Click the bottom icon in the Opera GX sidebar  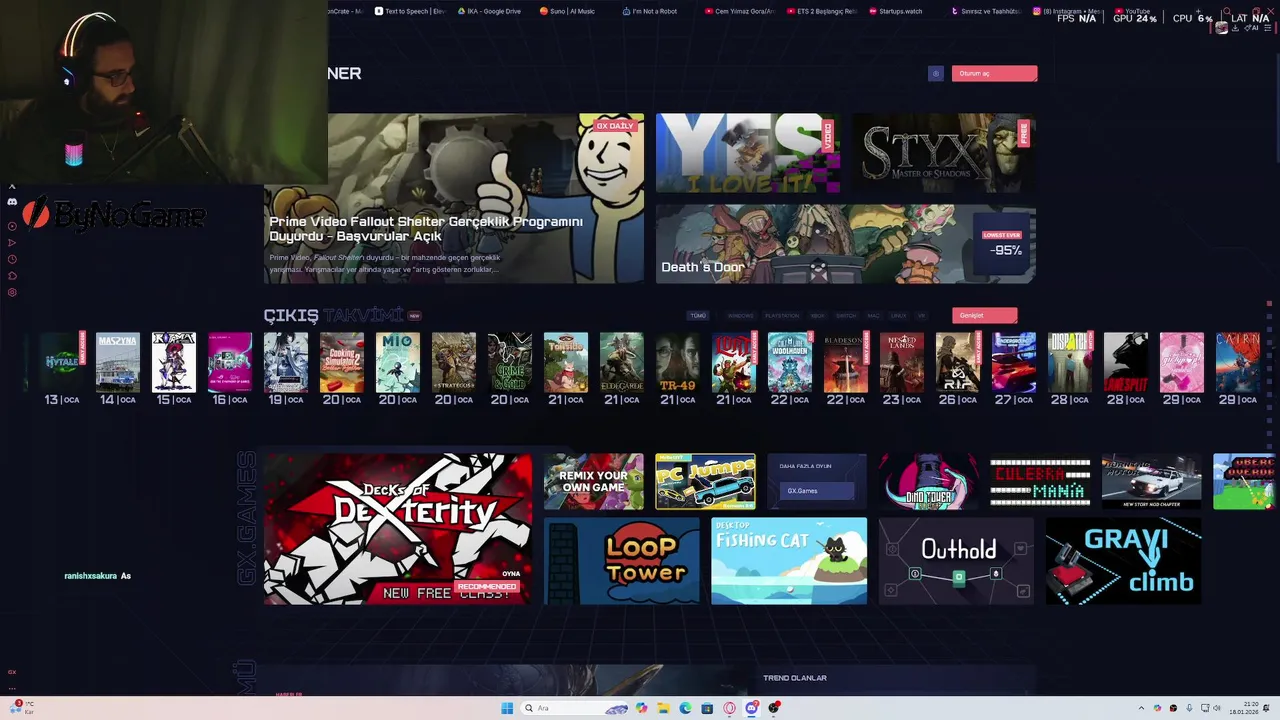[12, 688]
